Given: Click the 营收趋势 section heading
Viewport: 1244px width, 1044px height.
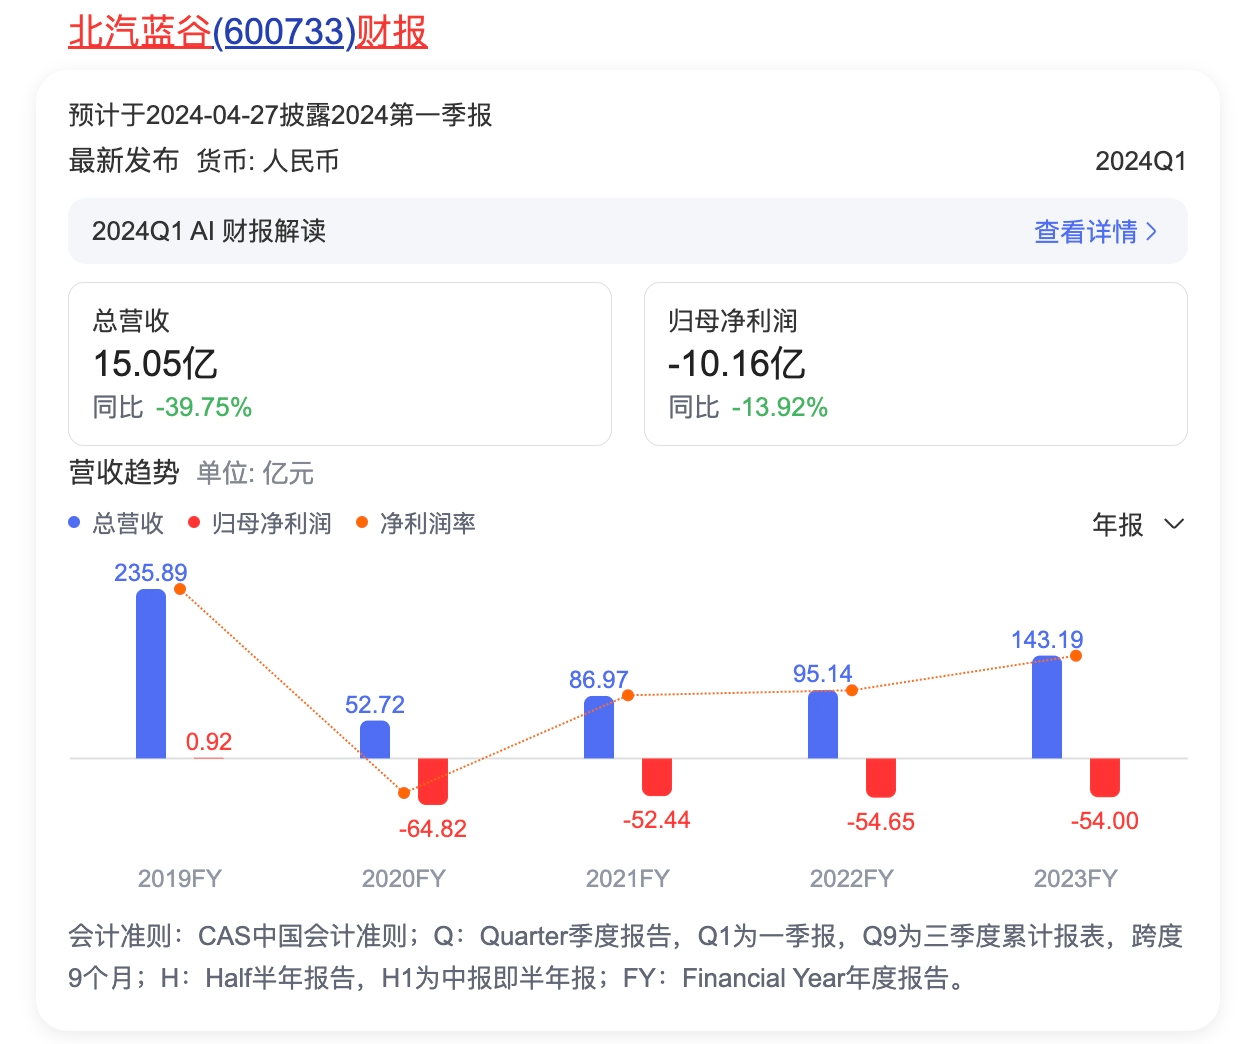Looking at the screenshot, I should [x=124, y=472].
